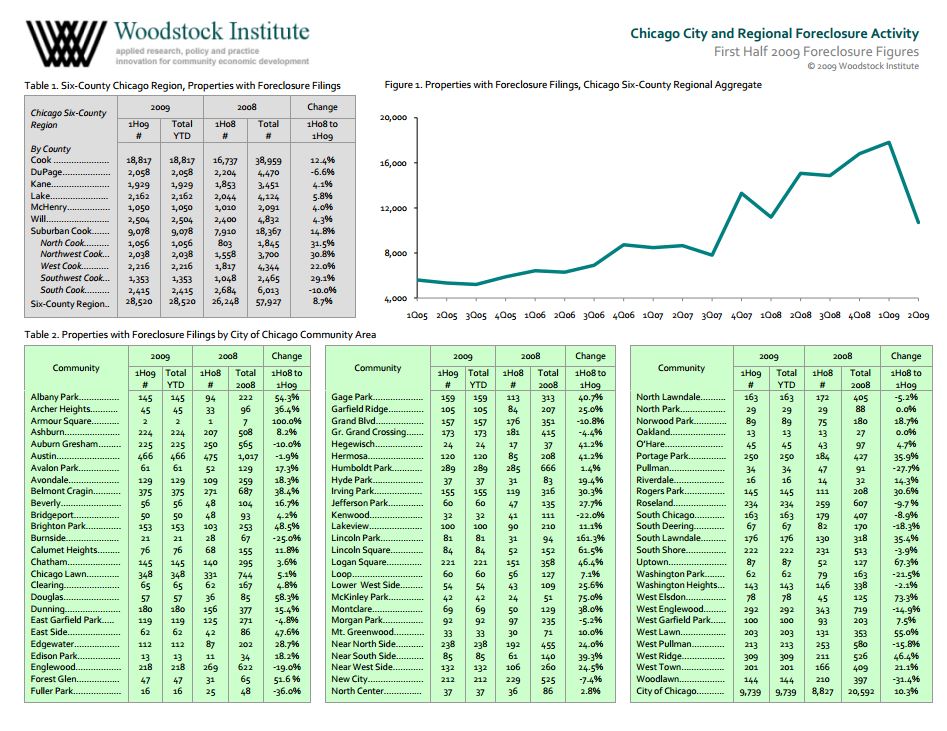The width and height of the screenshot is (947, 731).
Task: Click the "© 2009 Woodstock Institute" copyright line
Action: 863,66
